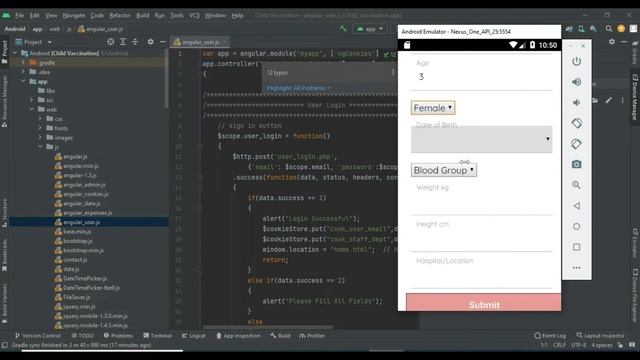Select the angular_user.js editor tab
Viewport: 640px width, 360px height.
coord(200,42)
